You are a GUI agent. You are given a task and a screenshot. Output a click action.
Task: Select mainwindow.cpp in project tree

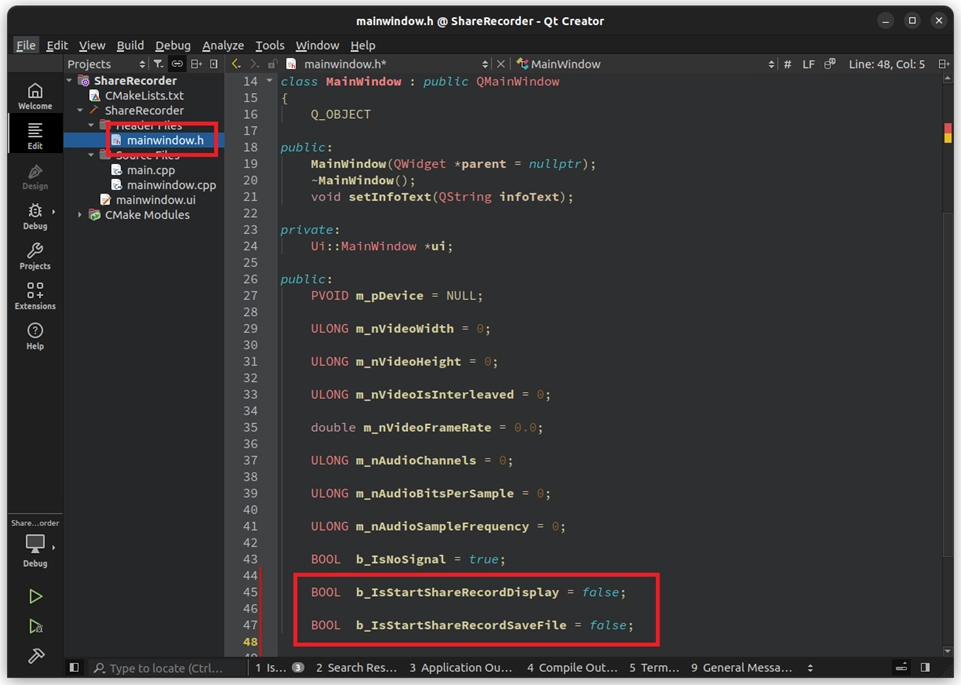[x=171, y=185]
